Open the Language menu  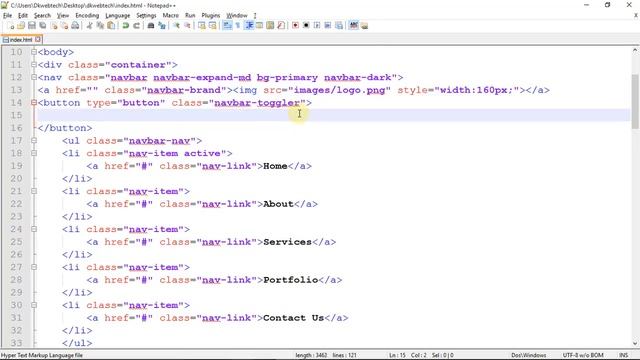118,16
